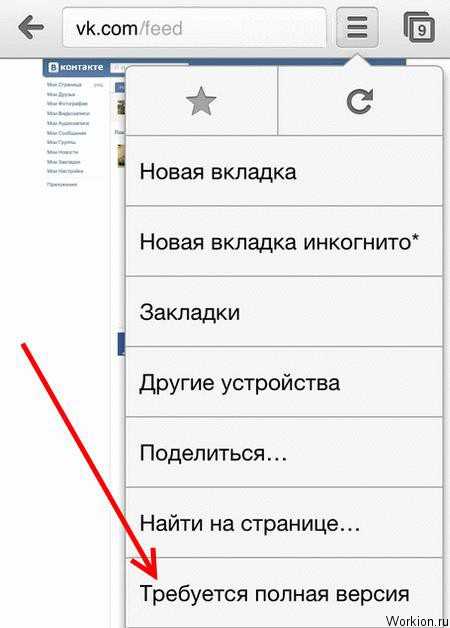Reload the page with the refresh icon
Image resolution: width=450 pixels, height=628 pixels.
click(360, 101)
